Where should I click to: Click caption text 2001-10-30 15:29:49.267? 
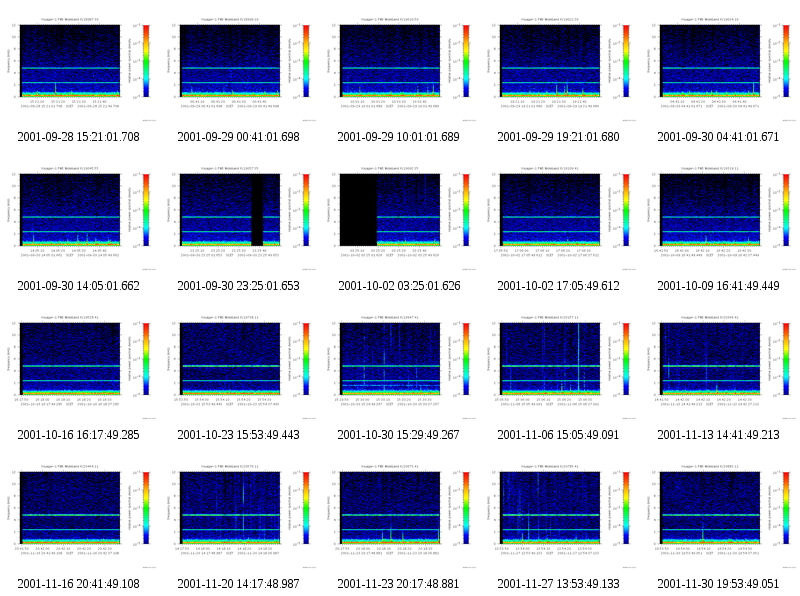[x=398, y=435]
